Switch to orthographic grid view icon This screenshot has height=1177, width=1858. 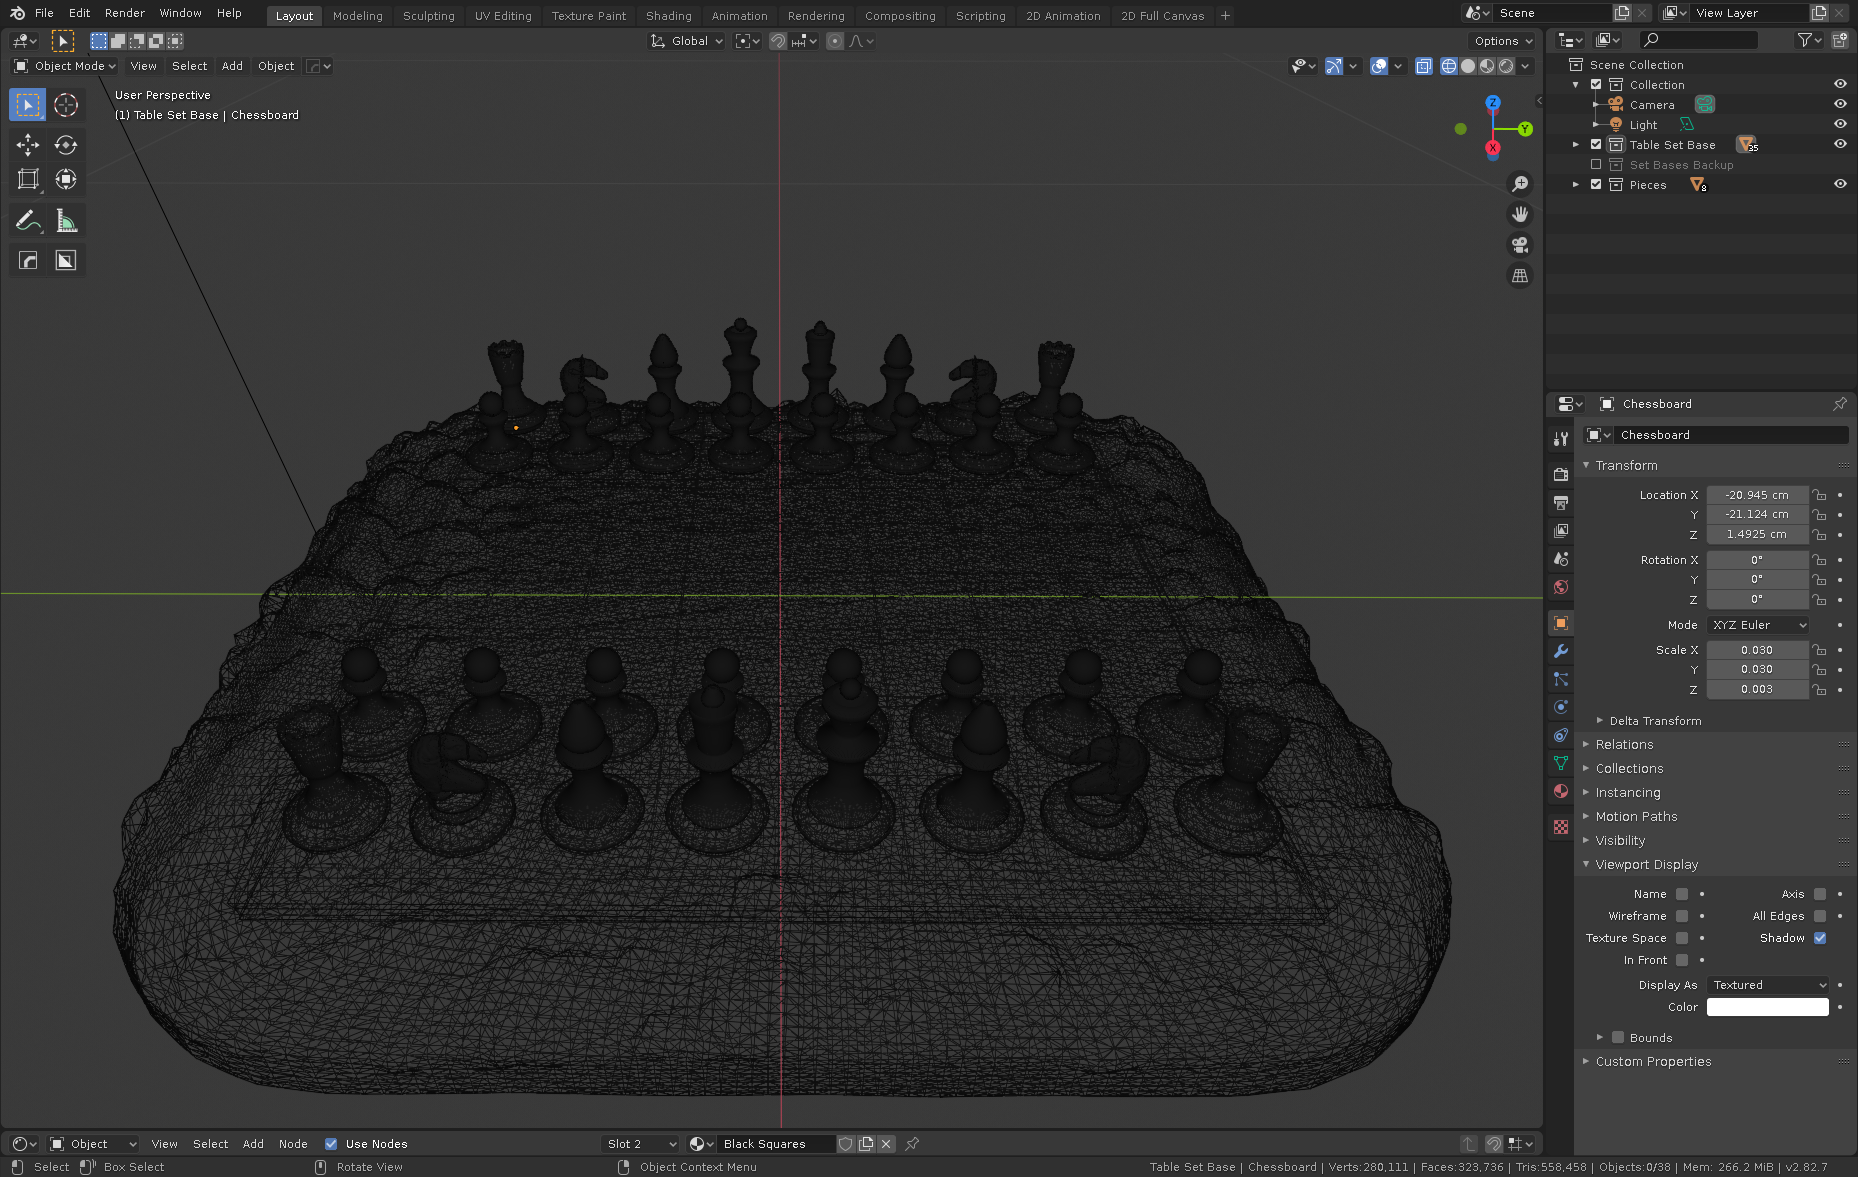[x=1520, y=276]
